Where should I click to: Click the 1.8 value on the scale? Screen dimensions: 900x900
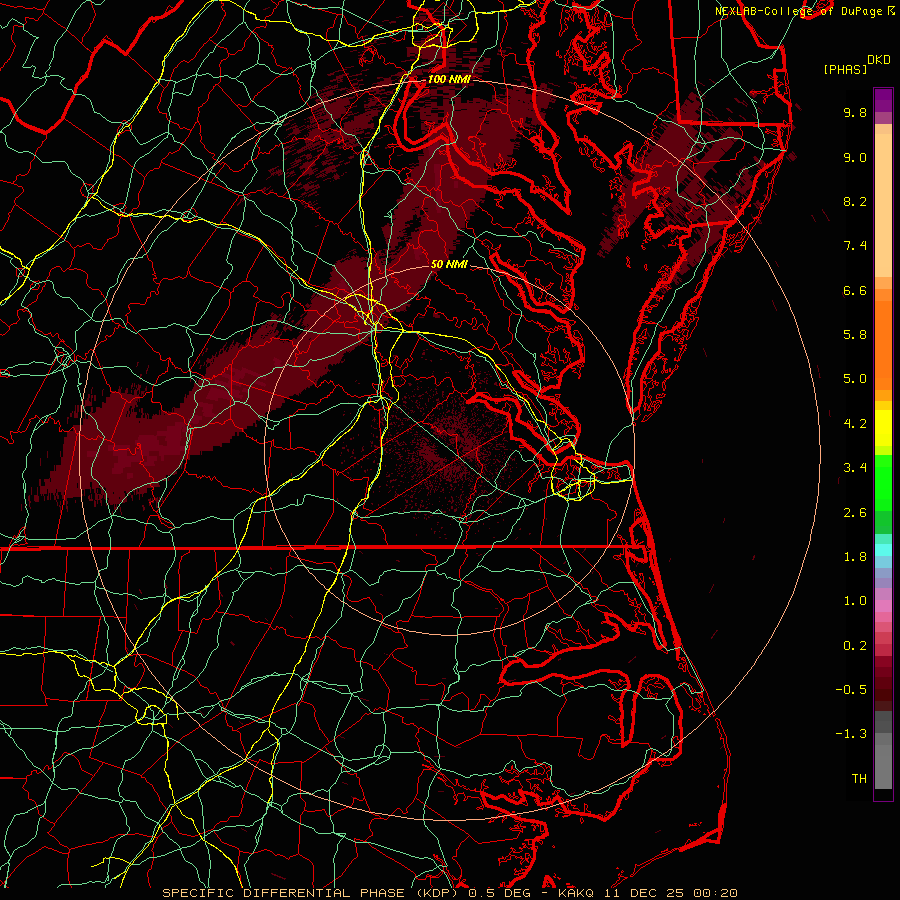[x=855, y=557]
